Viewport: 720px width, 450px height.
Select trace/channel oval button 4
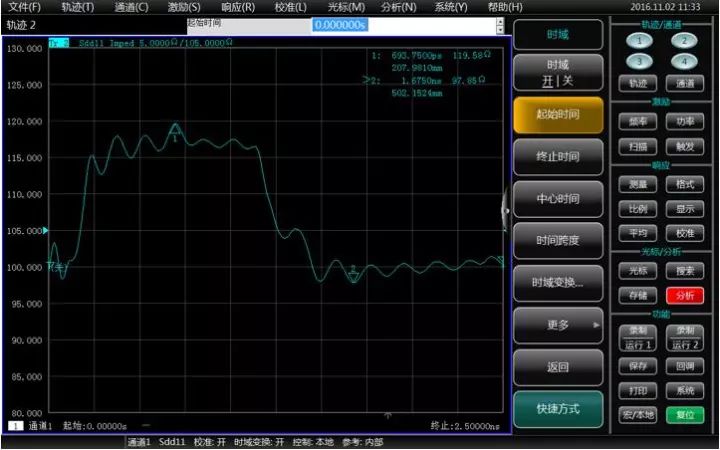(684, 61)
